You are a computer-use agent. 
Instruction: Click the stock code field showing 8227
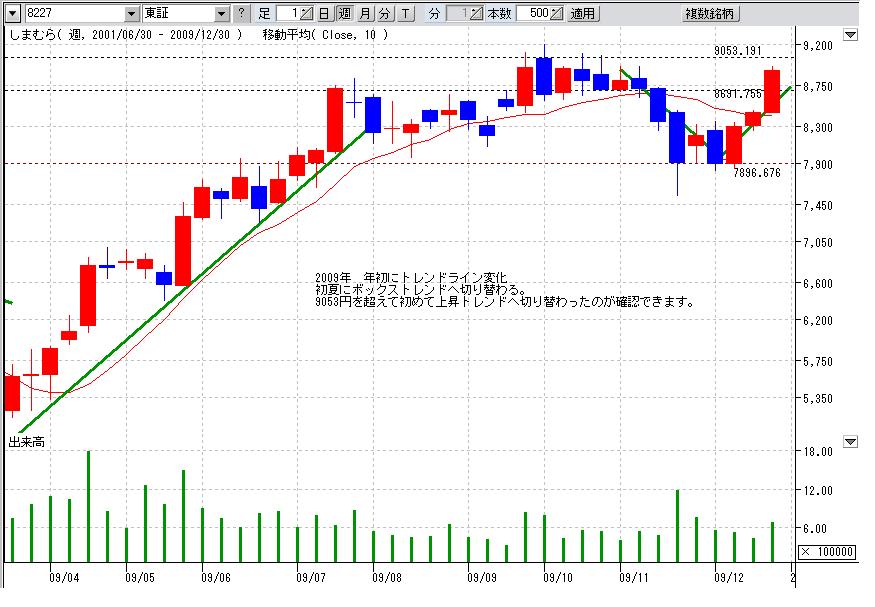click(x=74, y=13)
